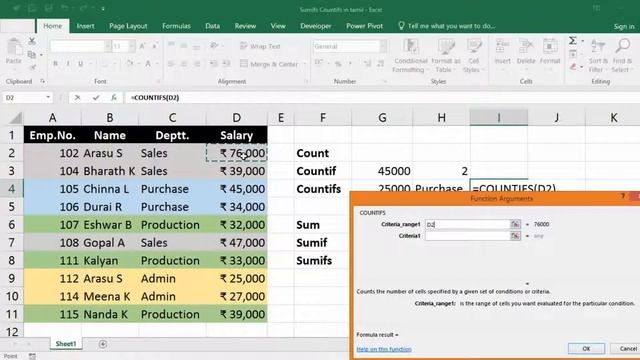Viewport: 640px width, 360px height.
Task: Open the Review ribbon tab
Action: coord(245,26)
